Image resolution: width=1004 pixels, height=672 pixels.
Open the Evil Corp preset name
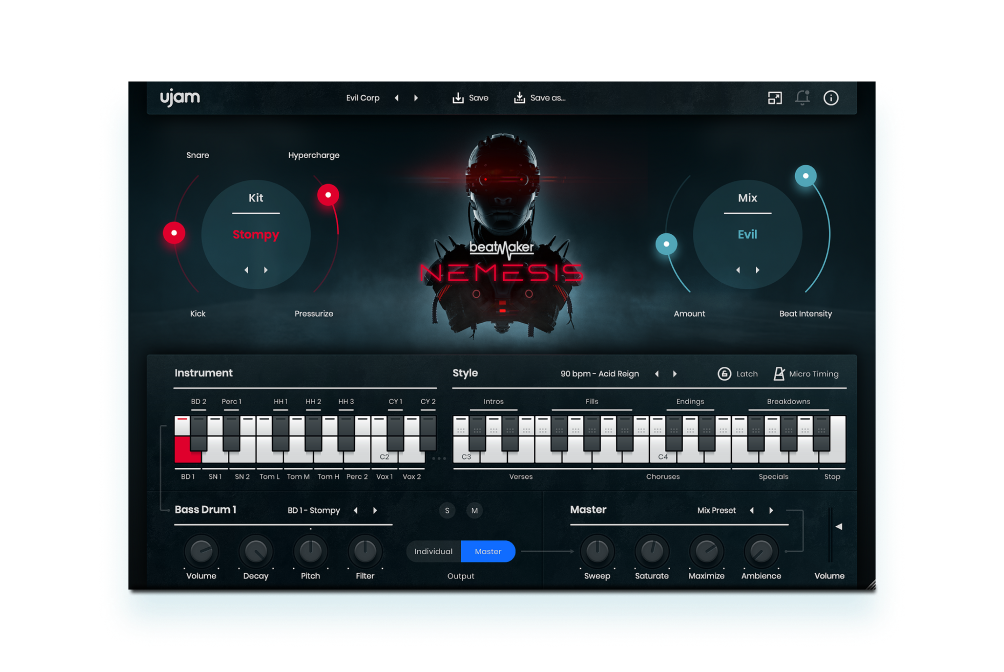point(363,98)
